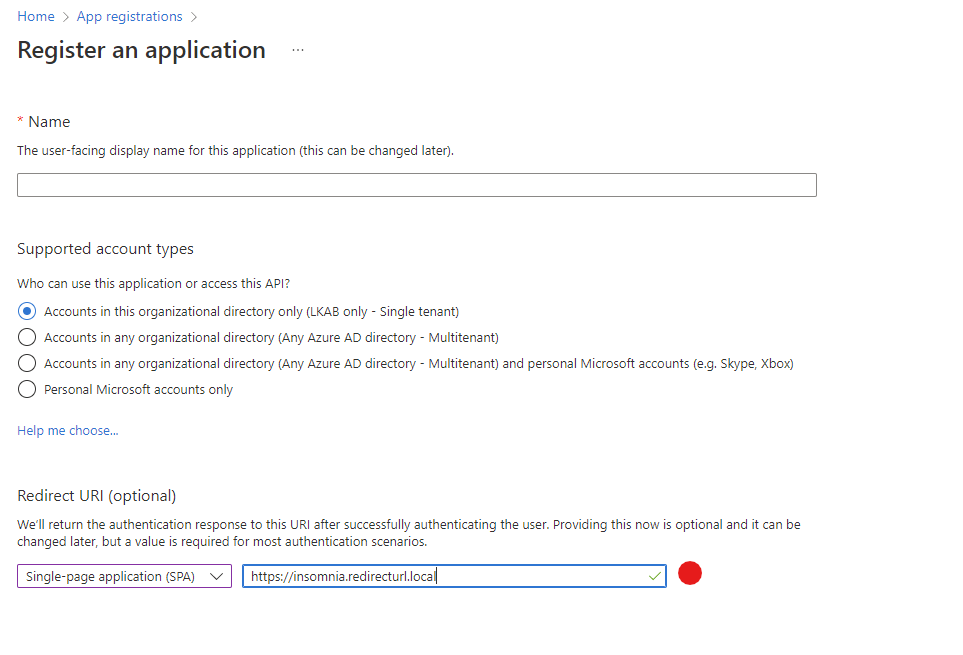Click the chevron after App registrations
This screenshot has height=655, width=963.
[x=193, y=16]
